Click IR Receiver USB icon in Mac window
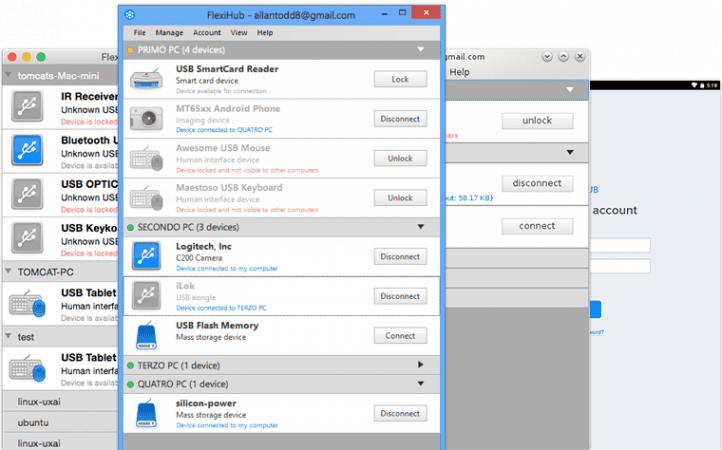 click(x=27, y=106)
